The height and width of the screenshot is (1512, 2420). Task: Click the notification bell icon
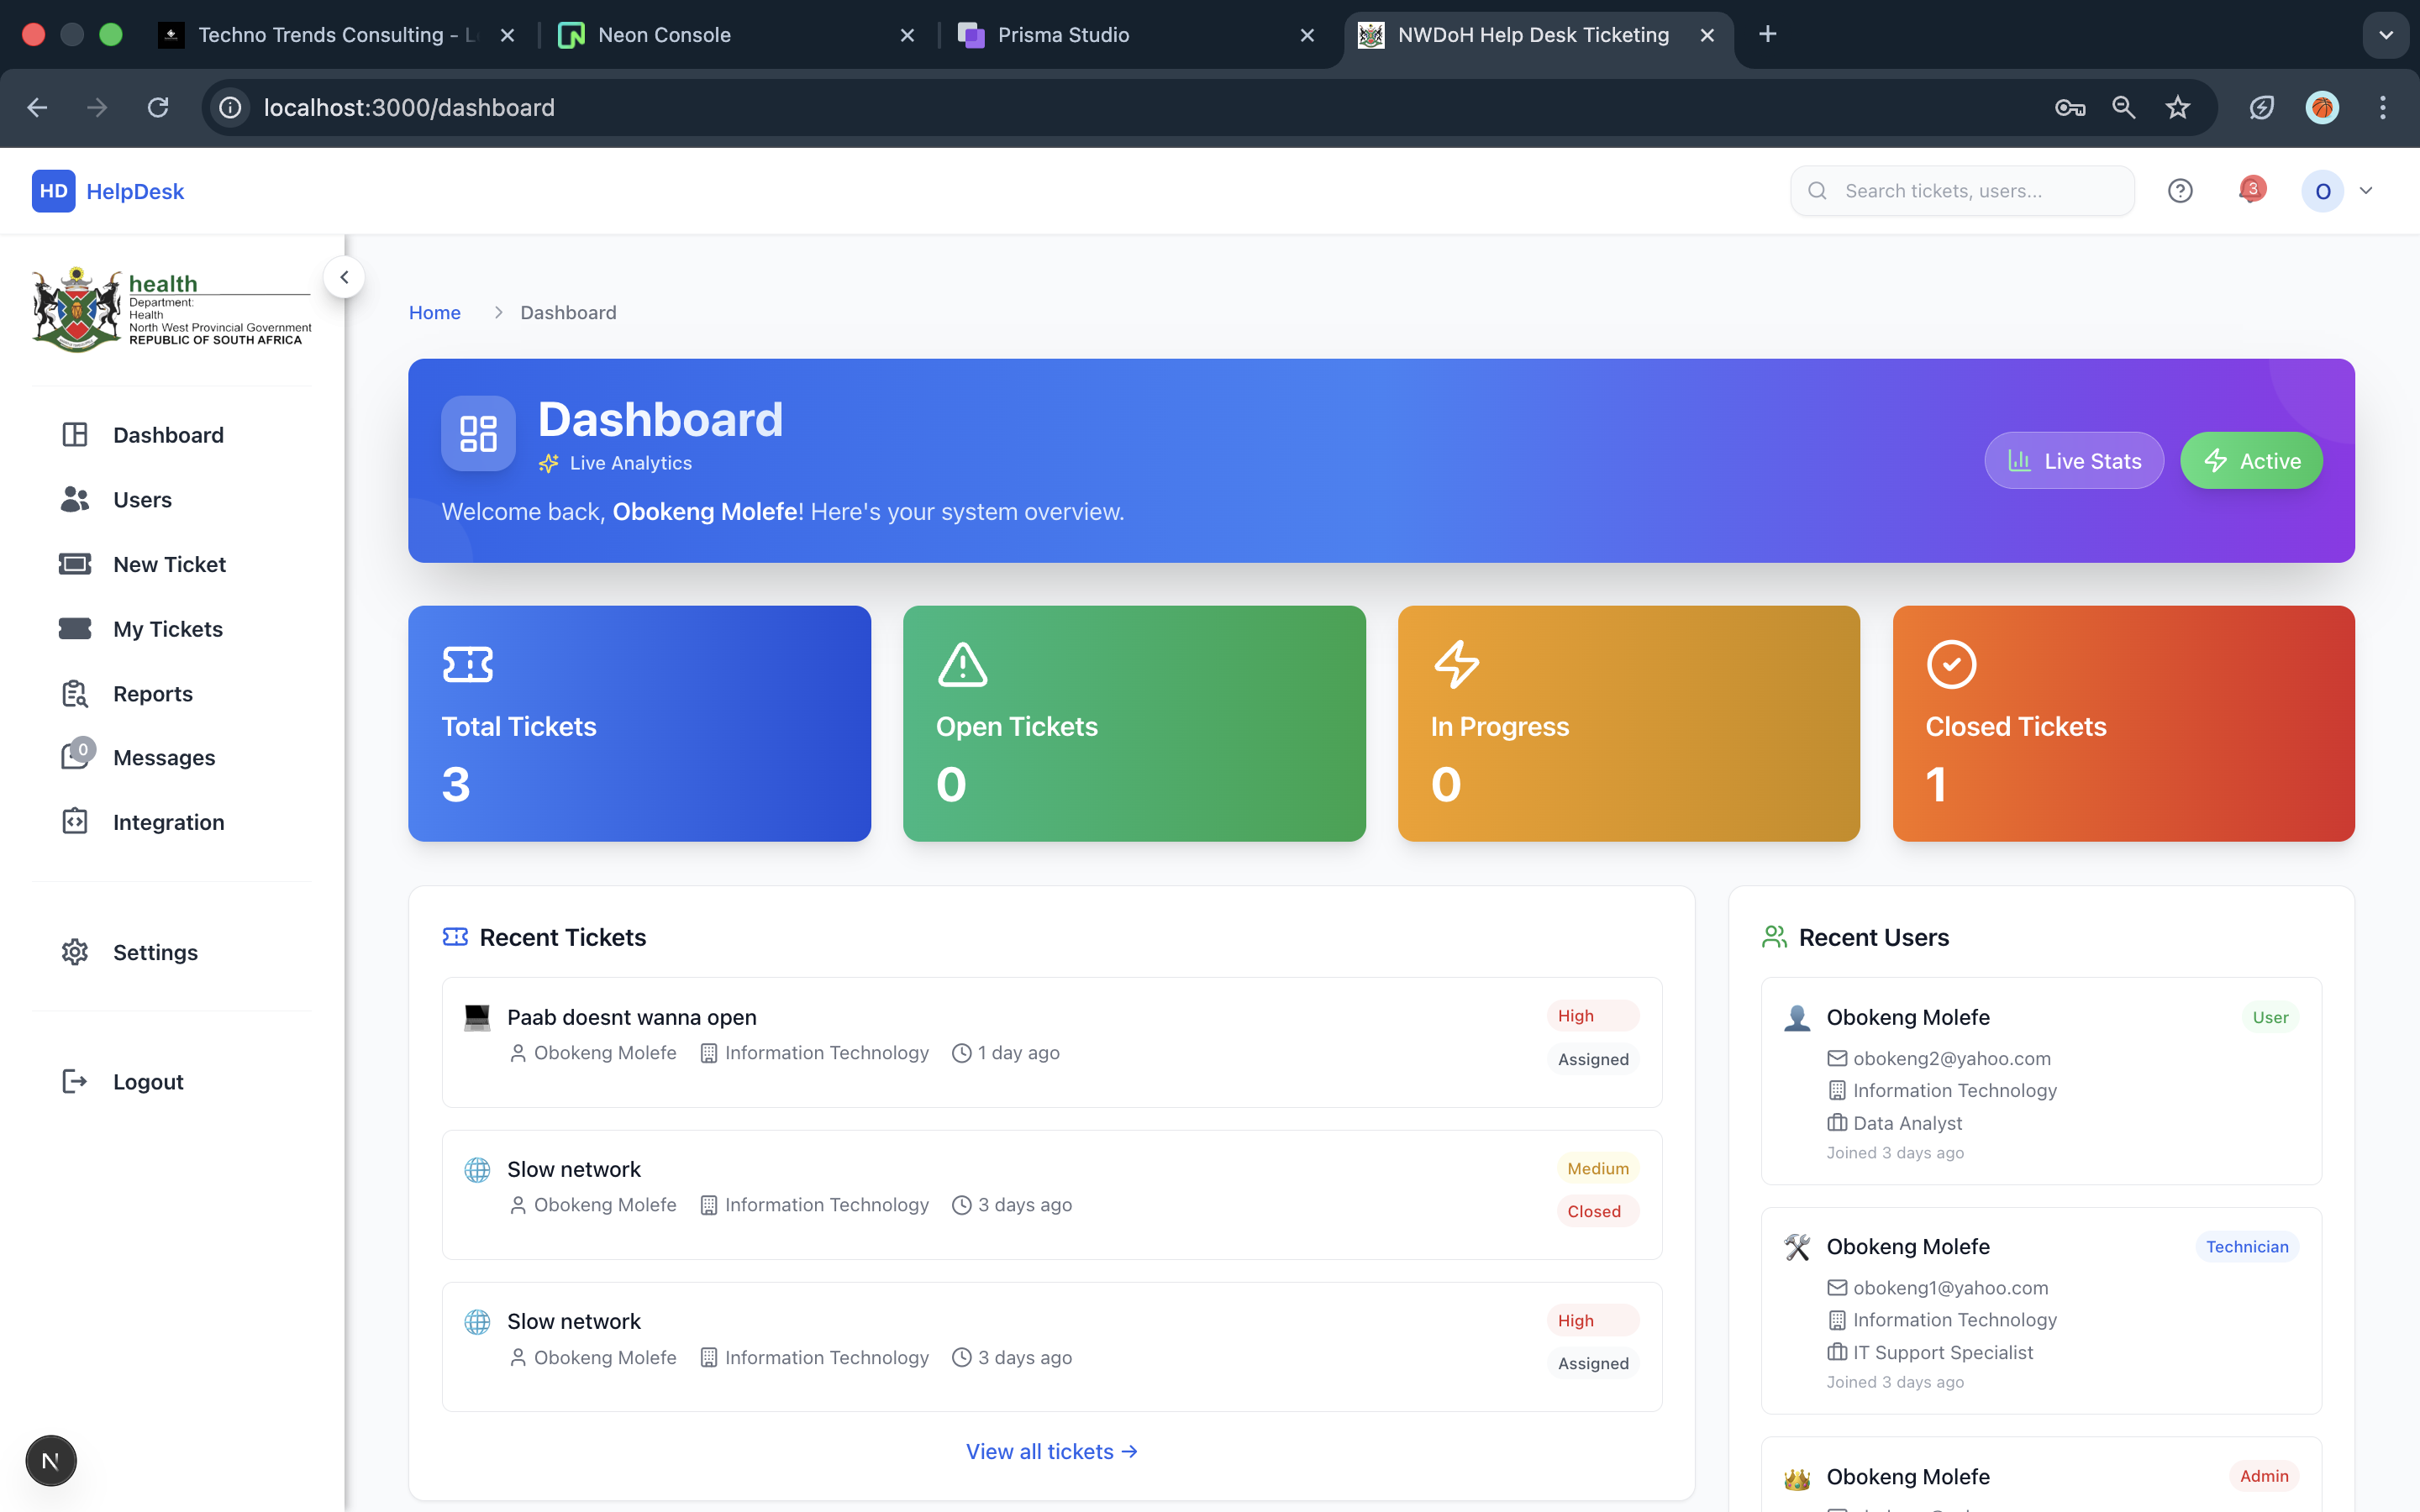[x=2250, y=190]
